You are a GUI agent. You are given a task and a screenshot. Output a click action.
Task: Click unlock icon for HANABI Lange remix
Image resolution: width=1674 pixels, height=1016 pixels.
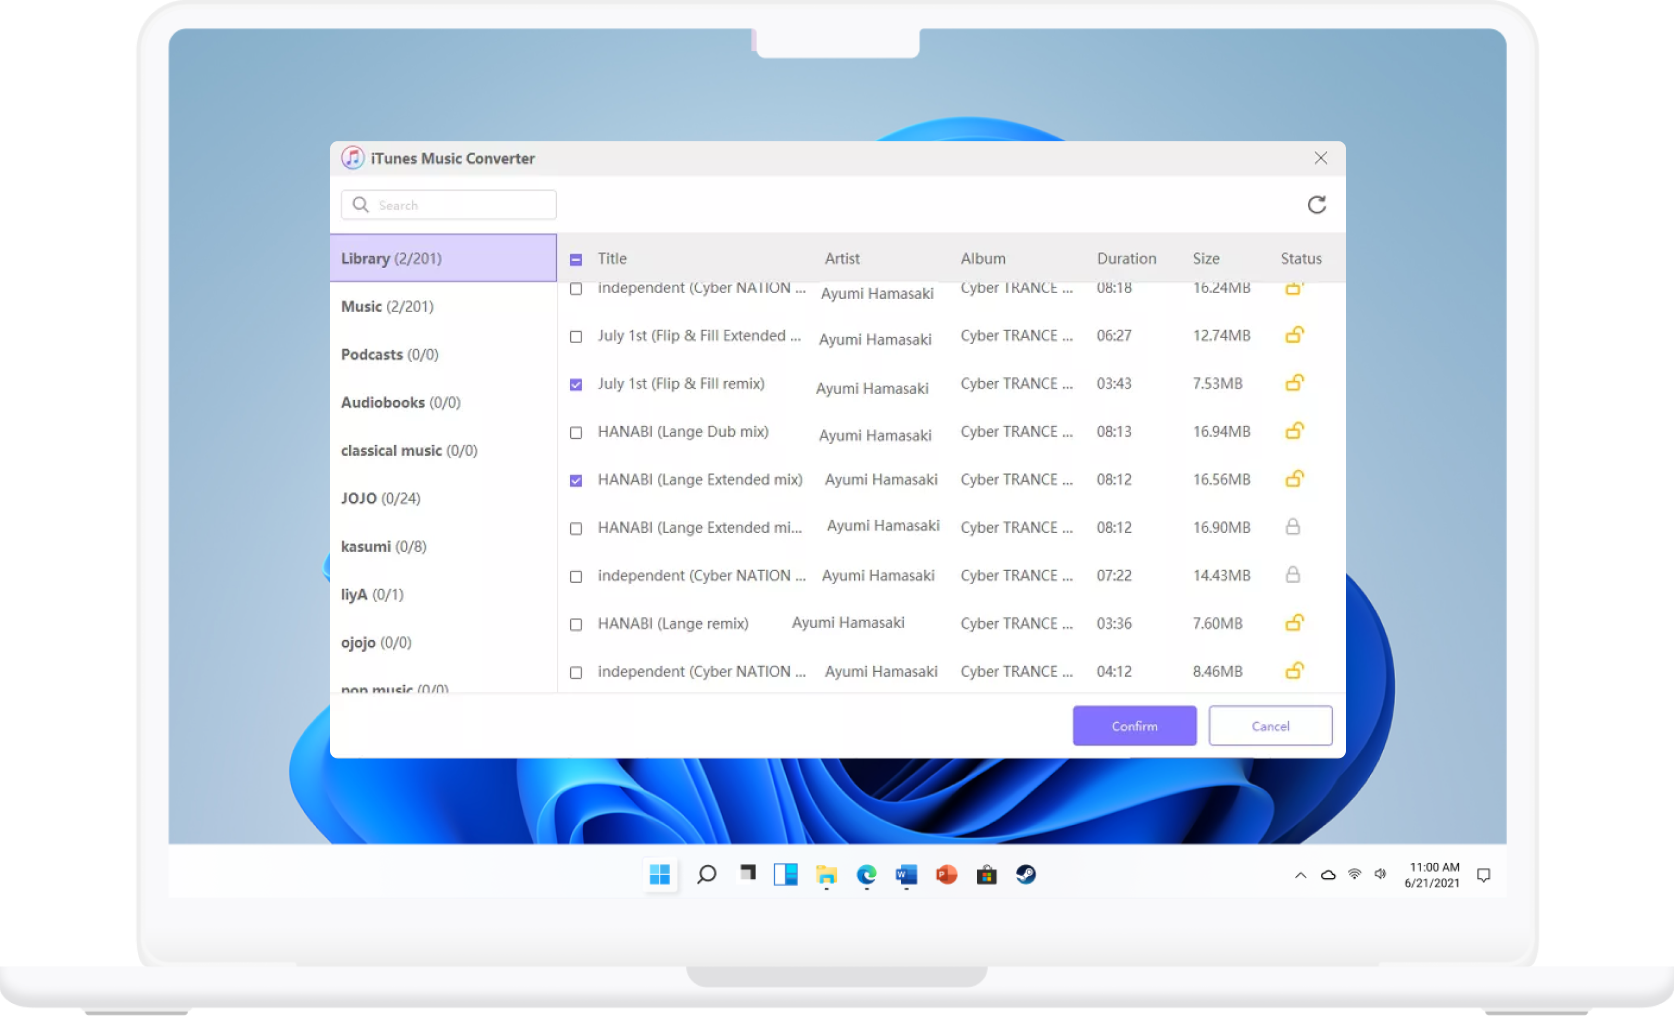(x=1294, y=623)
